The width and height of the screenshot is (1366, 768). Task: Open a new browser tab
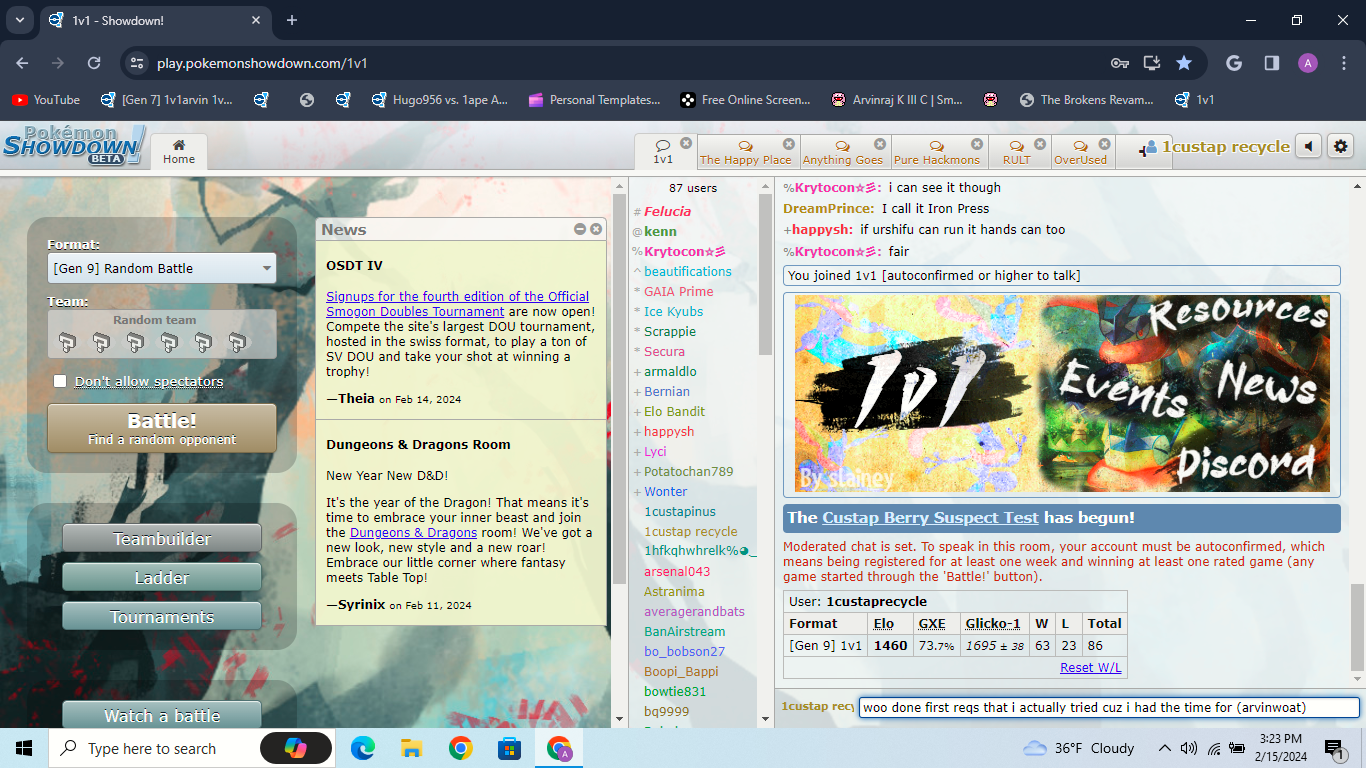[292, 20]
